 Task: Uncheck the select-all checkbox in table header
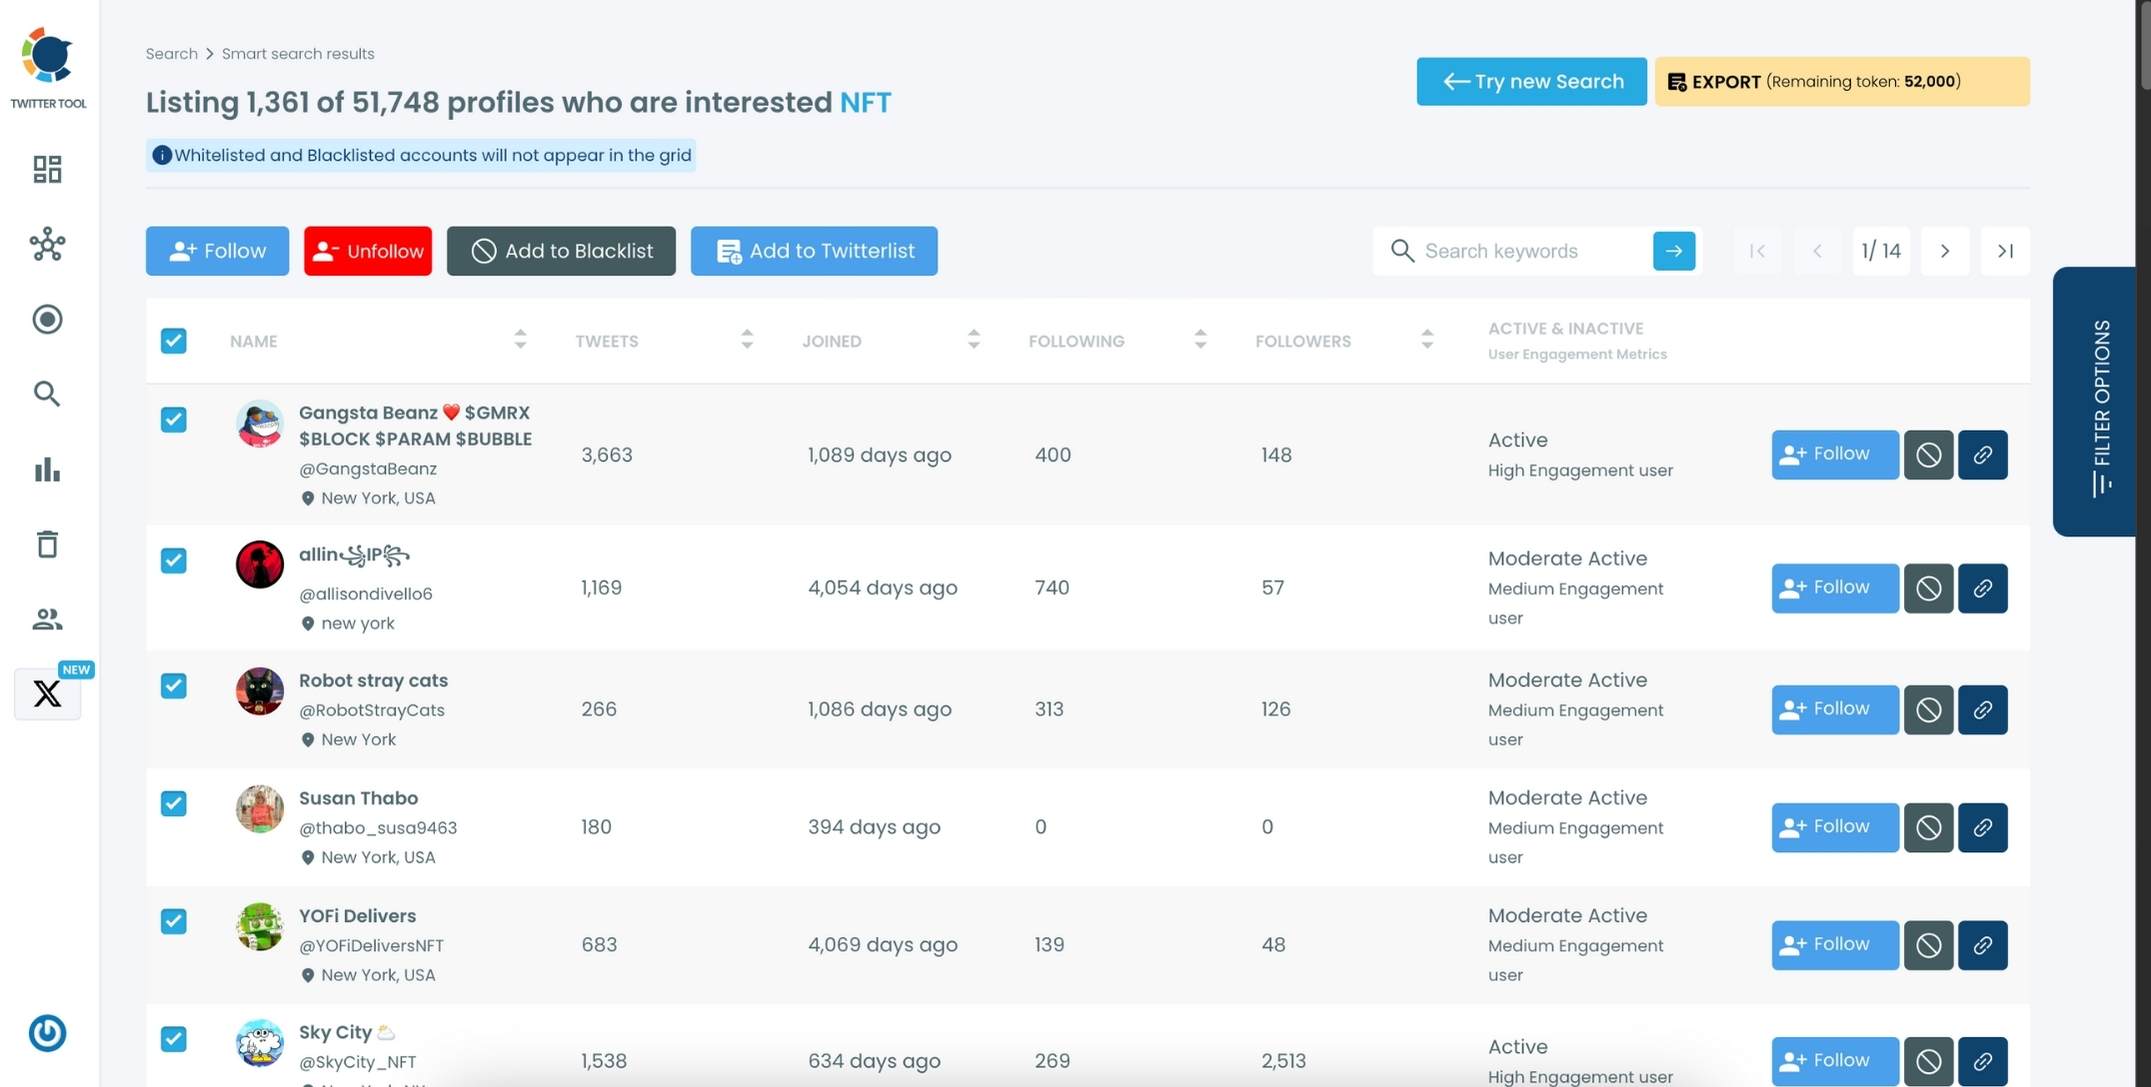pos(173,340)
